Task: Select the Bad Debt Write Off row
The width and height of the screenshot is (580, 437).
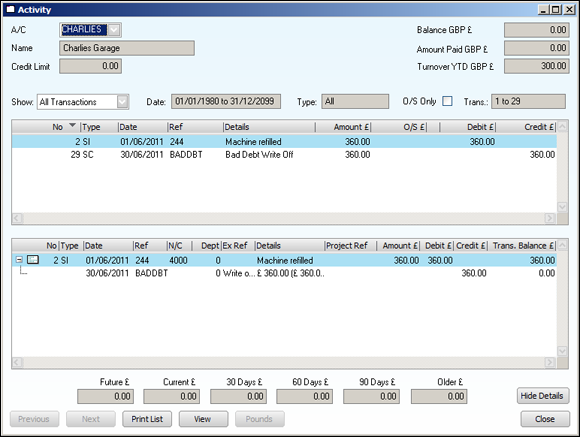Action: (x=284, y=155)
